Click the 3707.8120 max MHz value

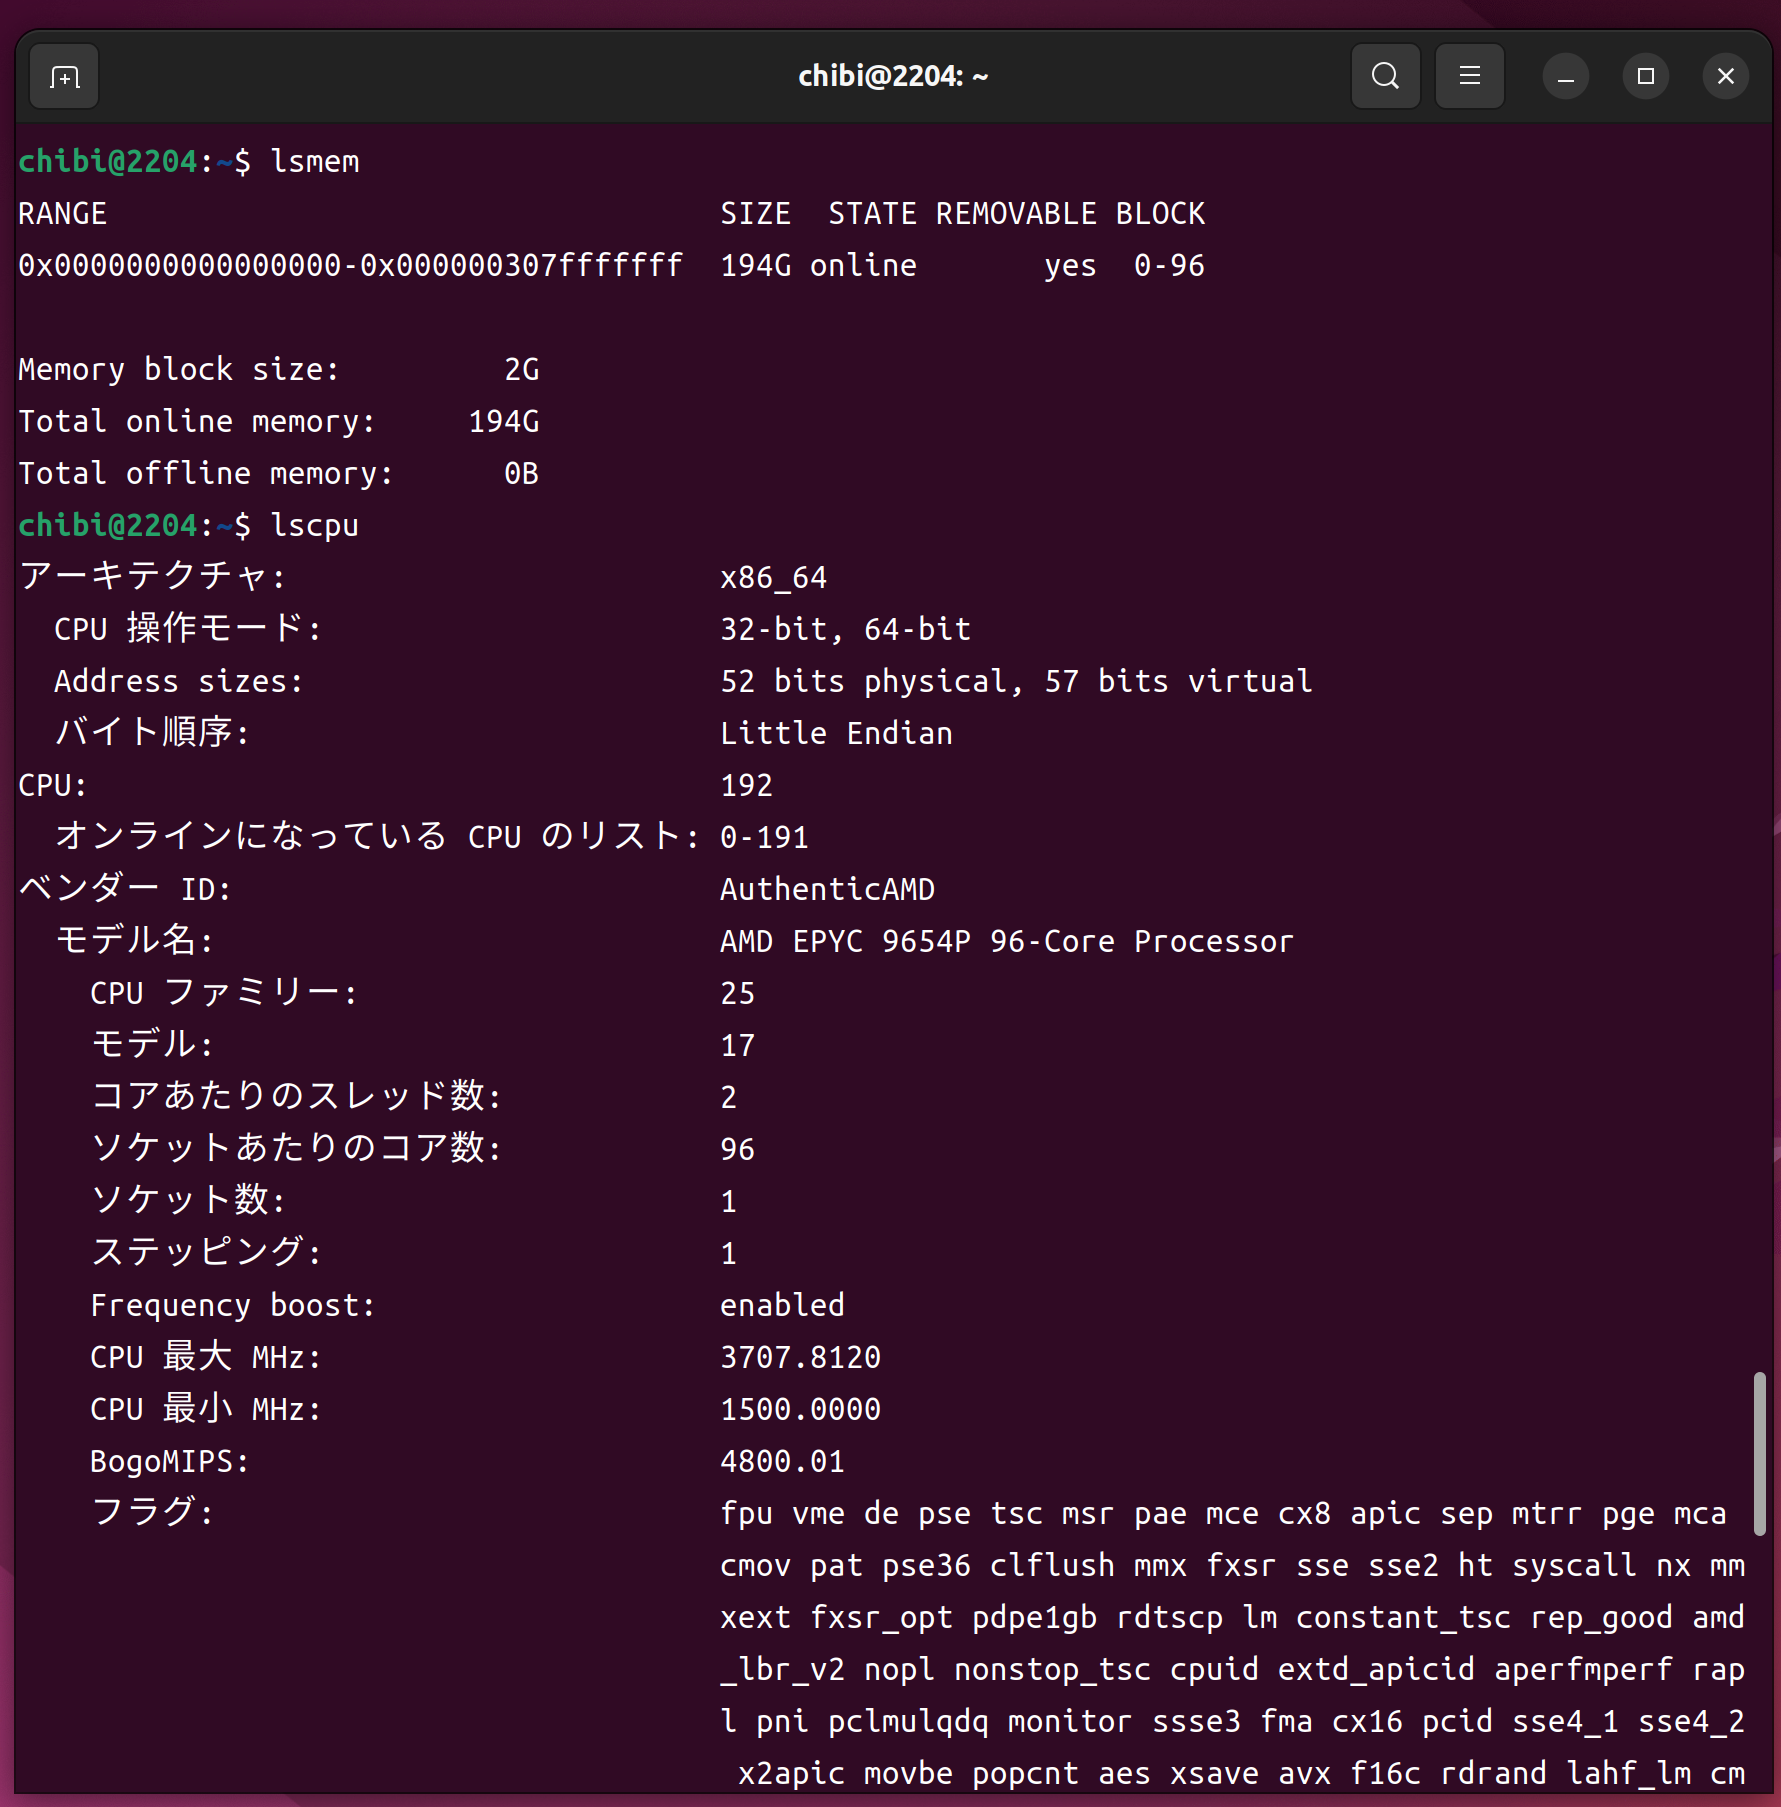click(x=800, y=1357)
